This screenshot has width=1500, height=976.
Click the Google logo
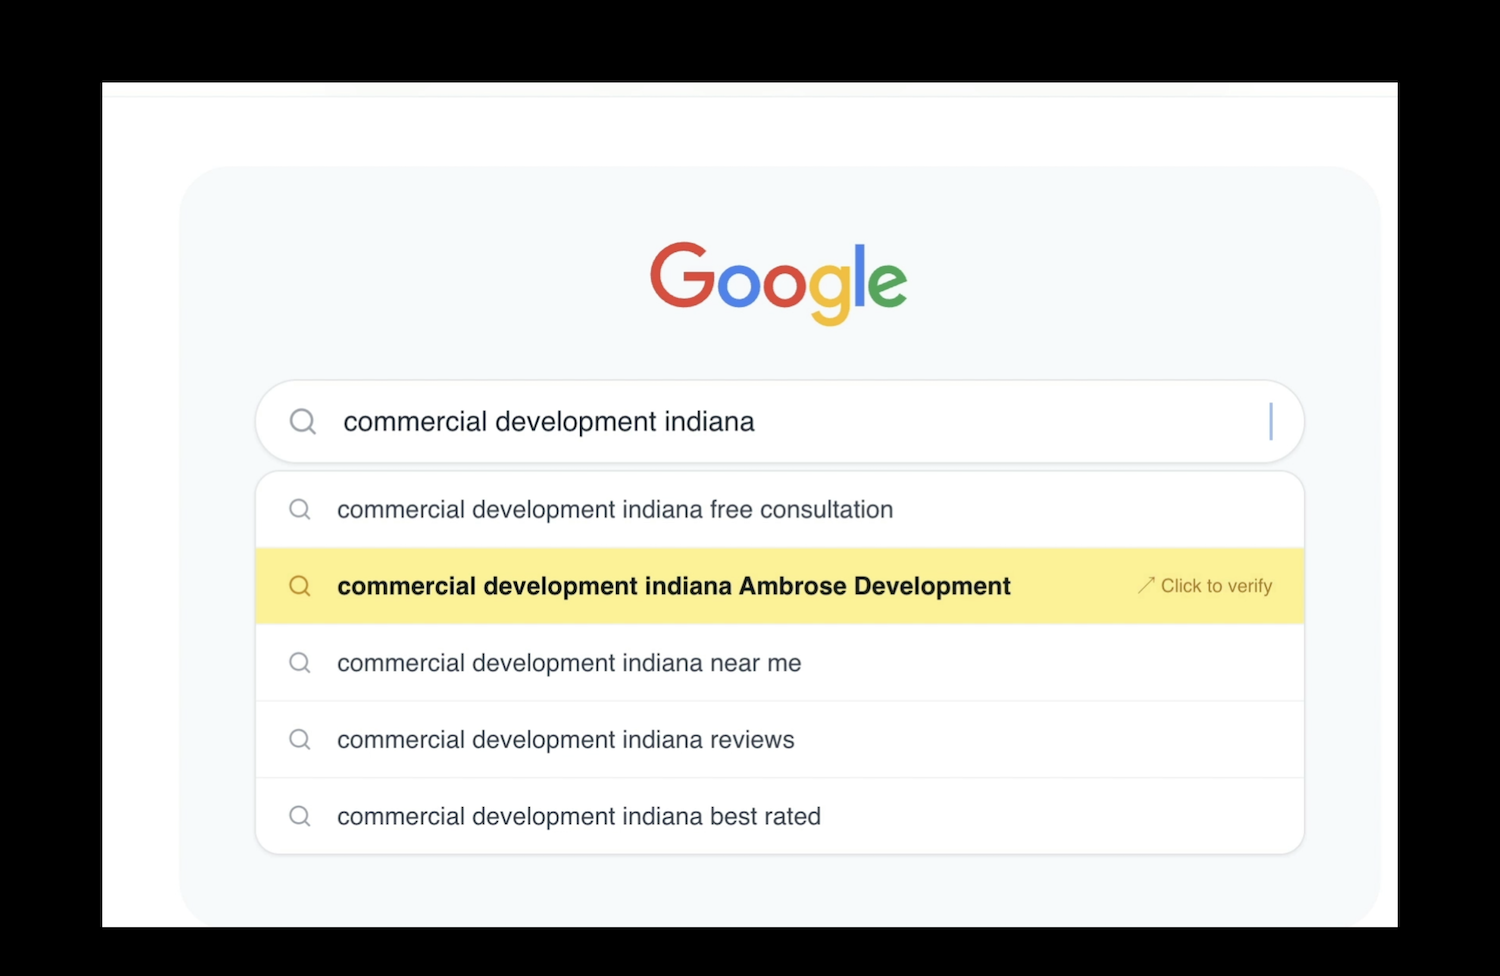pos(778,281)
